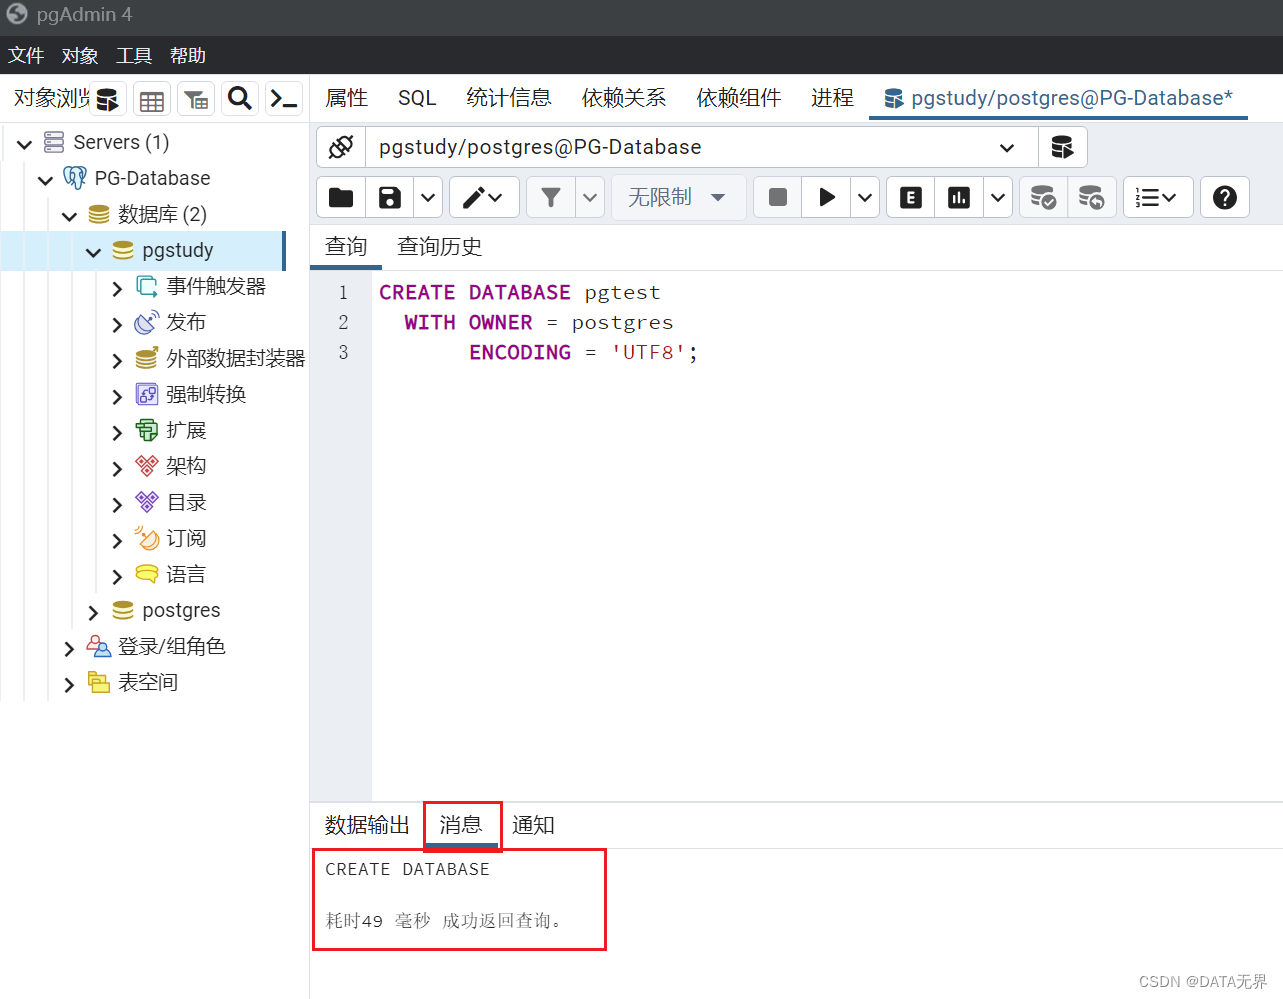Execute the query with the play icon
This screenshot has height=999, width=1283.
[x=827, y=197]
